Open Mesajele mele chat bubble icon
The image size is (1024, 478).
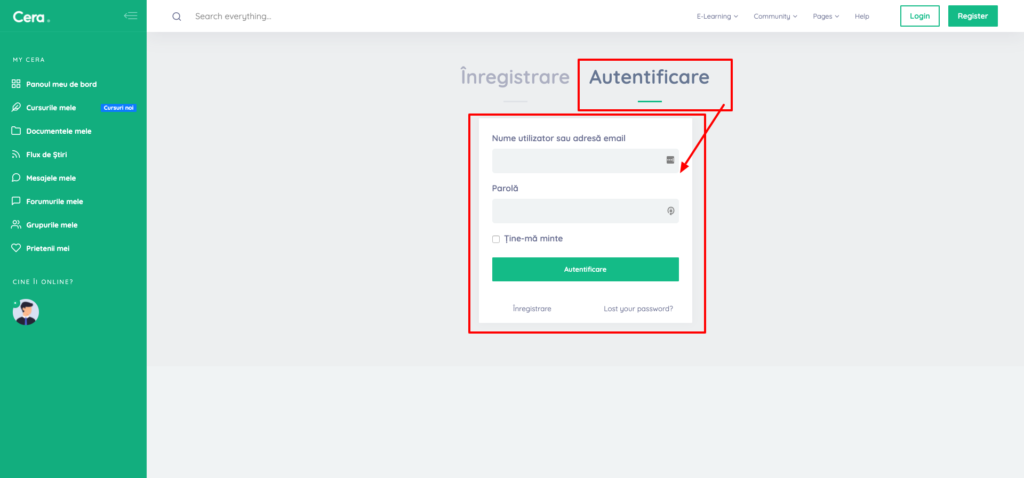[x=16, y=178]
